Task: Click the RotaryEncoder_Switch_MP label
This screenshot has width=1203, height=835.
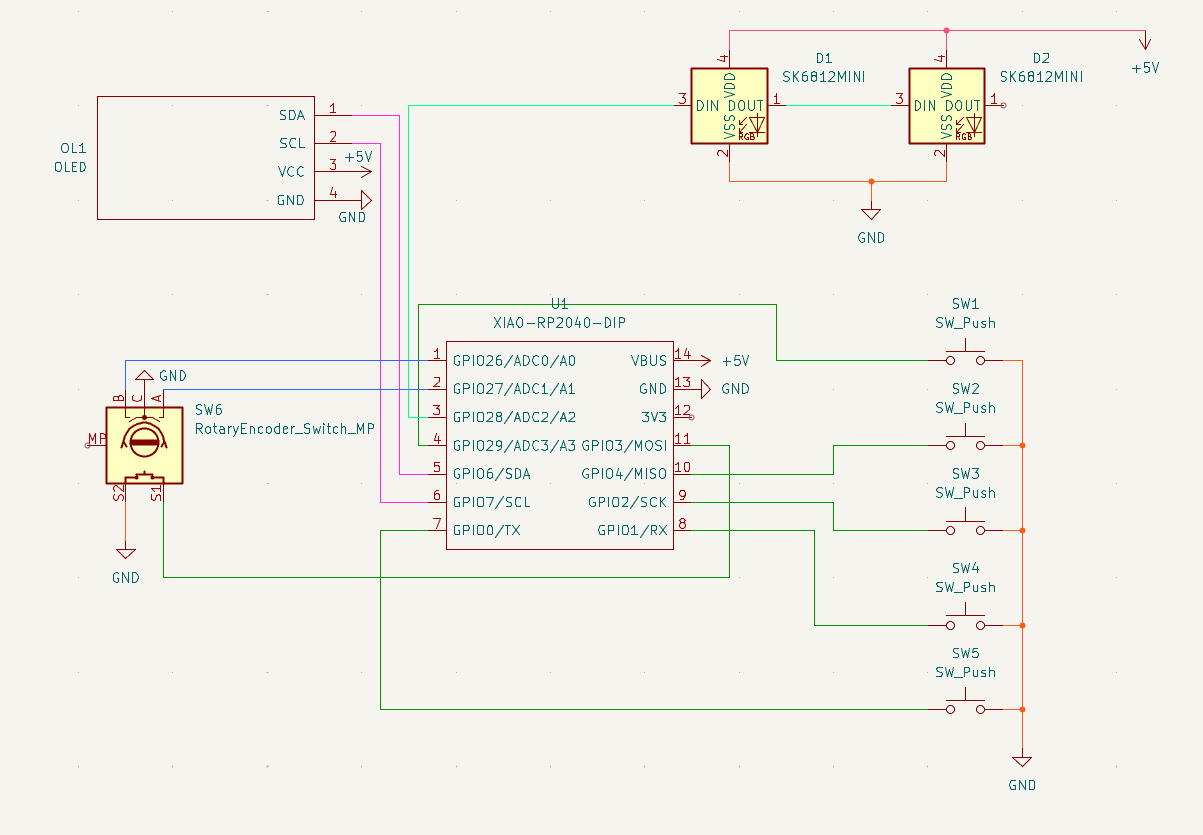Action: point(285,429)
